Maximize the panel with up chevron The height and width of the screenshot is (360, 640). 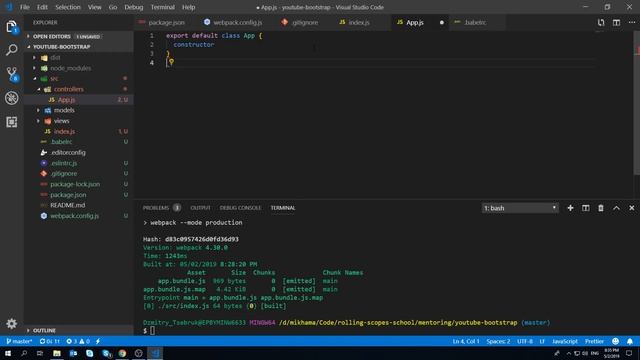tap(616, 208)
